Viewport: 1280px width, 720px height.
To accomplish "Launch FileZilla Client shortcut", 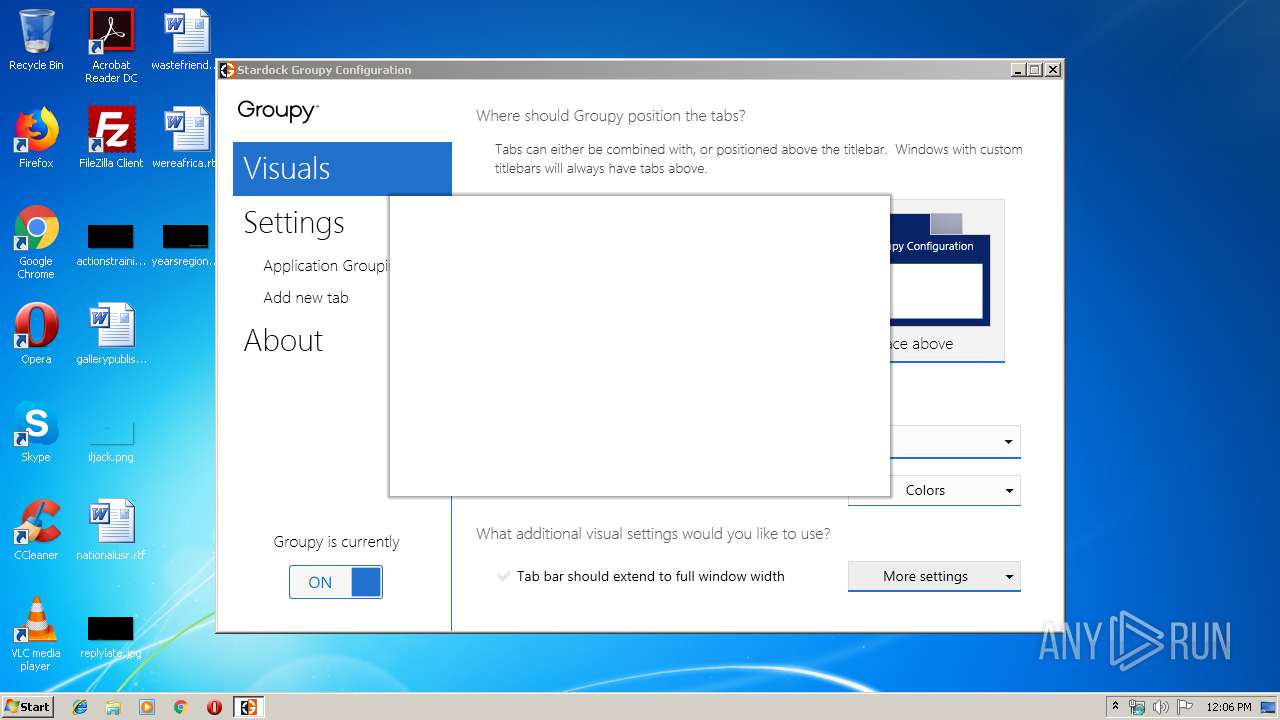I will pos(111,138).
